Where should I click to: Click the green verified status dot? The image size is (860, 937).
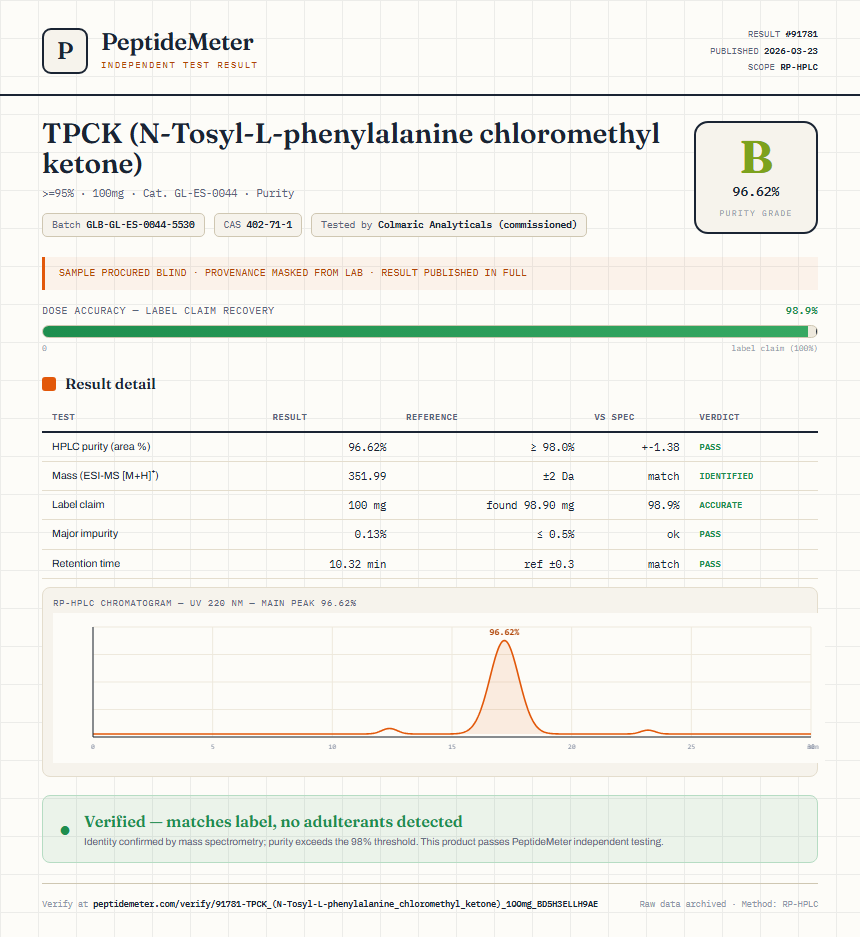(x=65, y=830)
